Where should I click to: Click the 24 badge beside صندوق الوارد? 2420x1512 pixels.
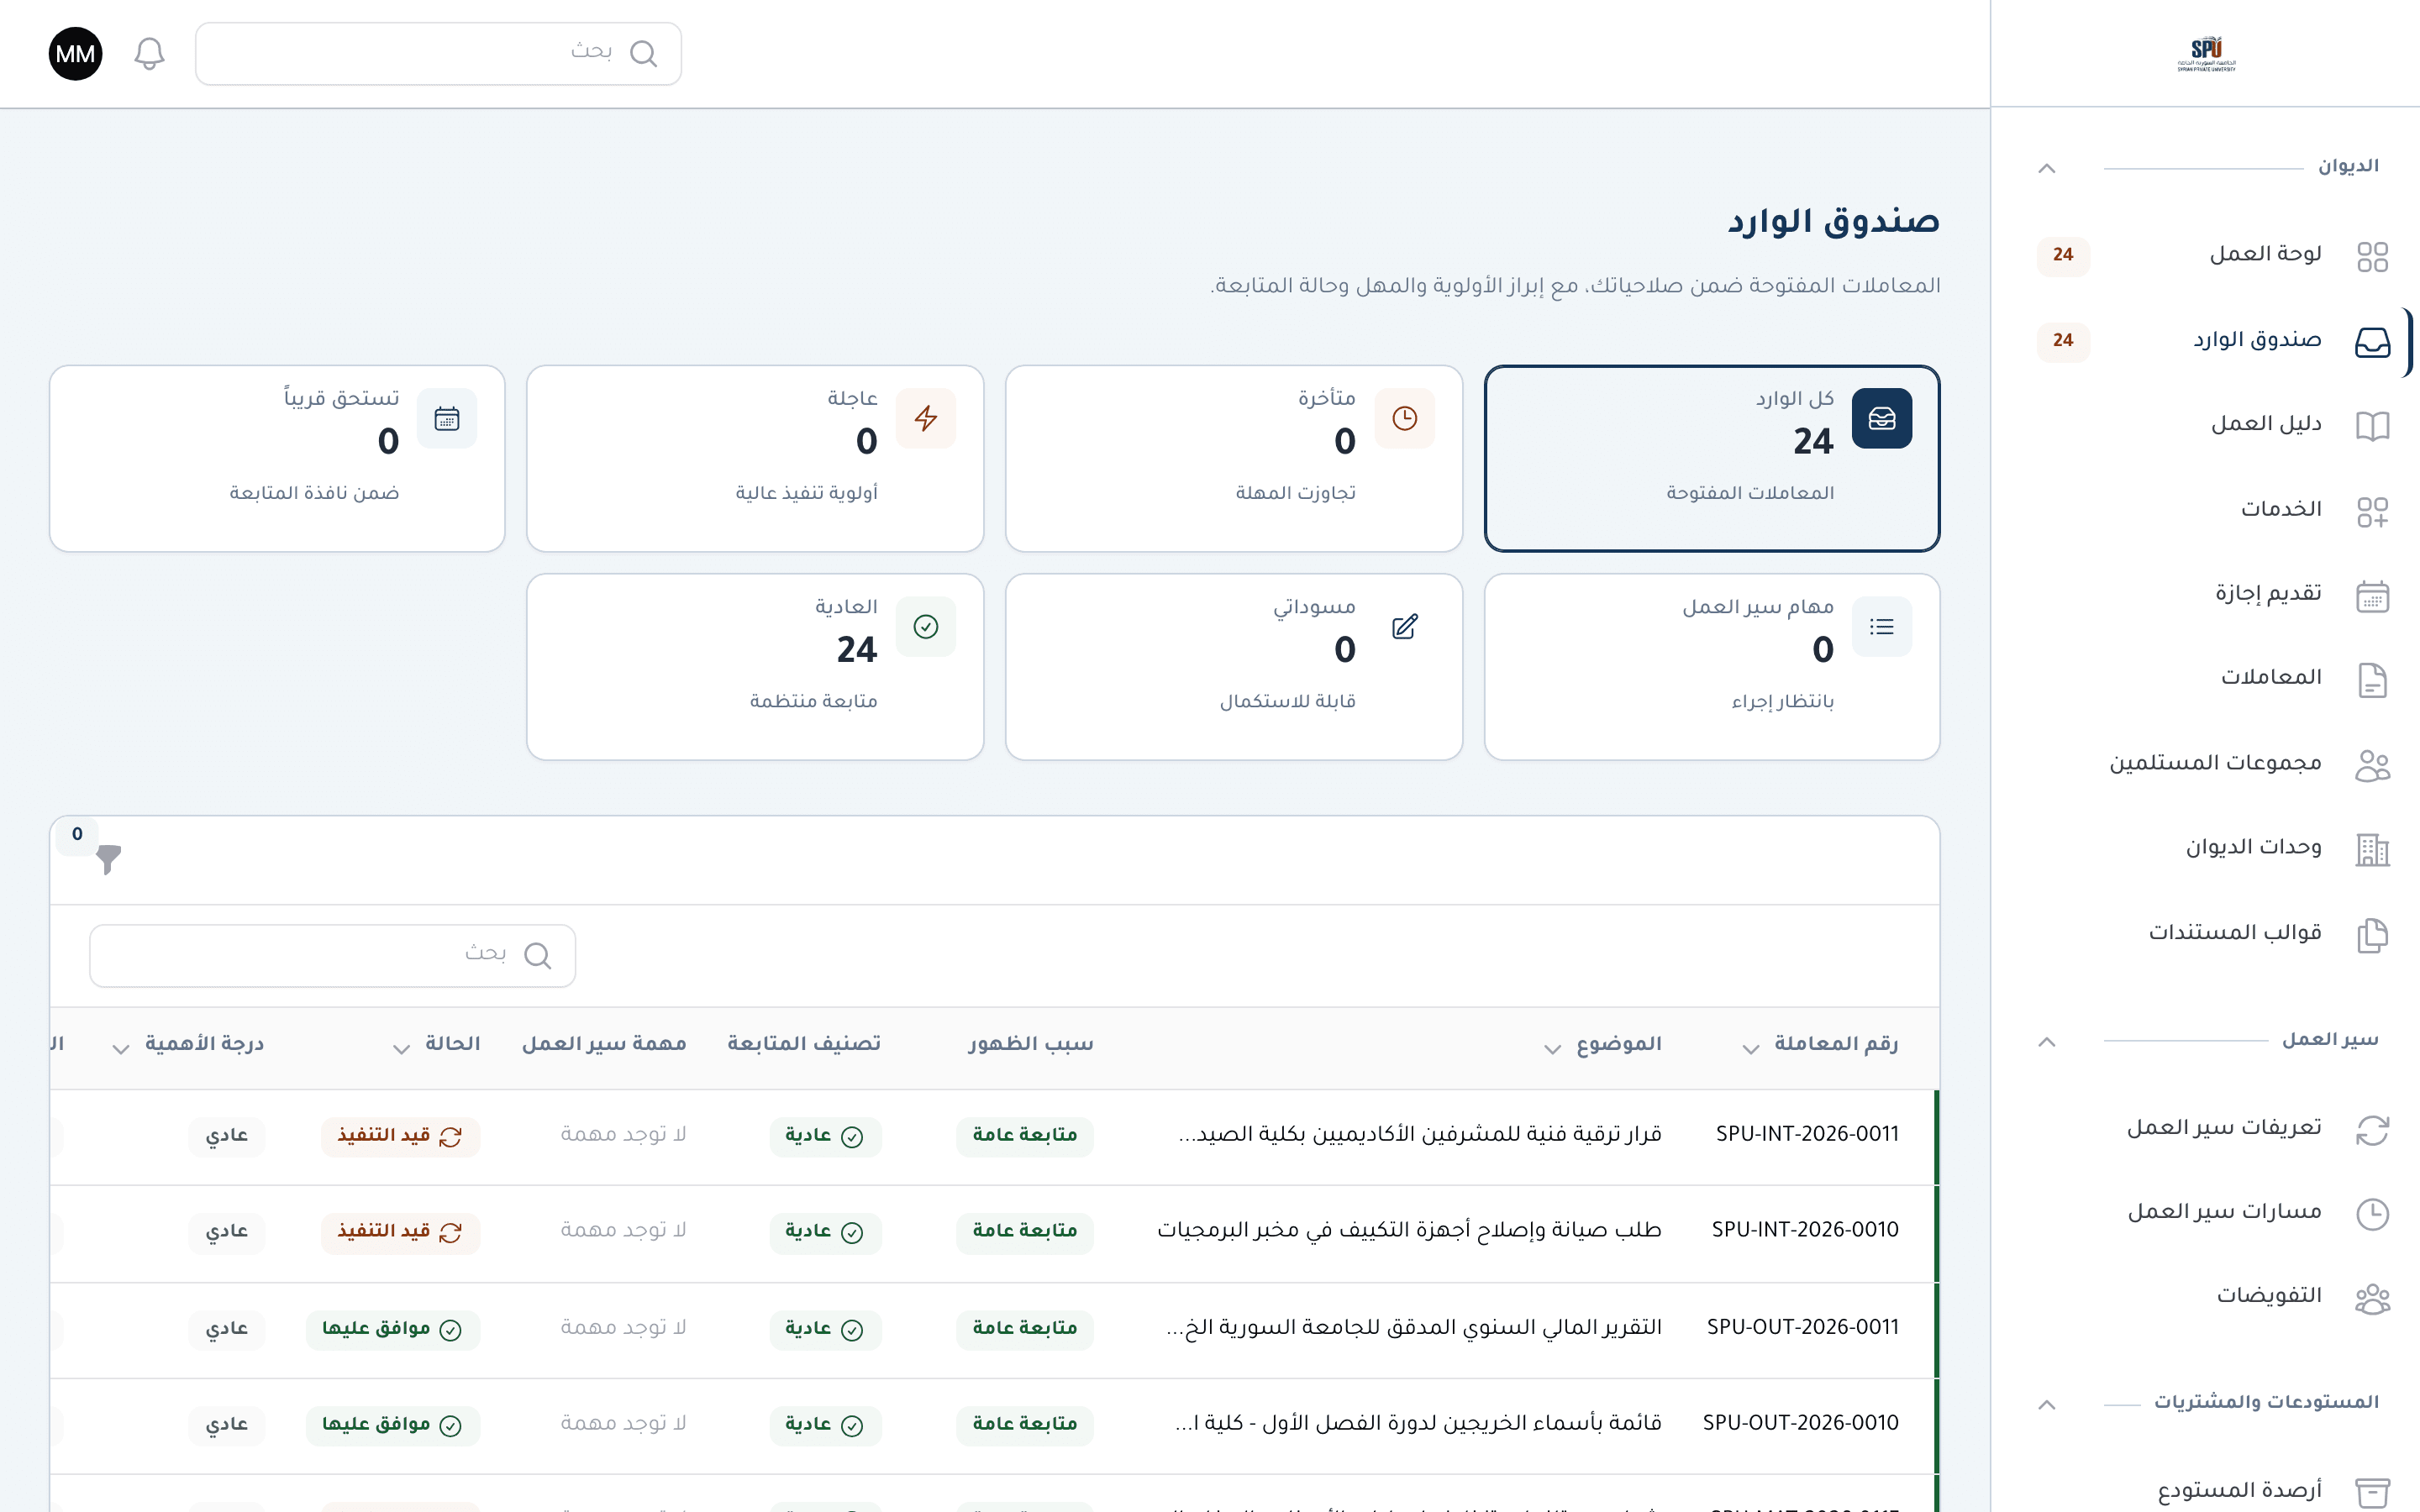coord(2063,341)
